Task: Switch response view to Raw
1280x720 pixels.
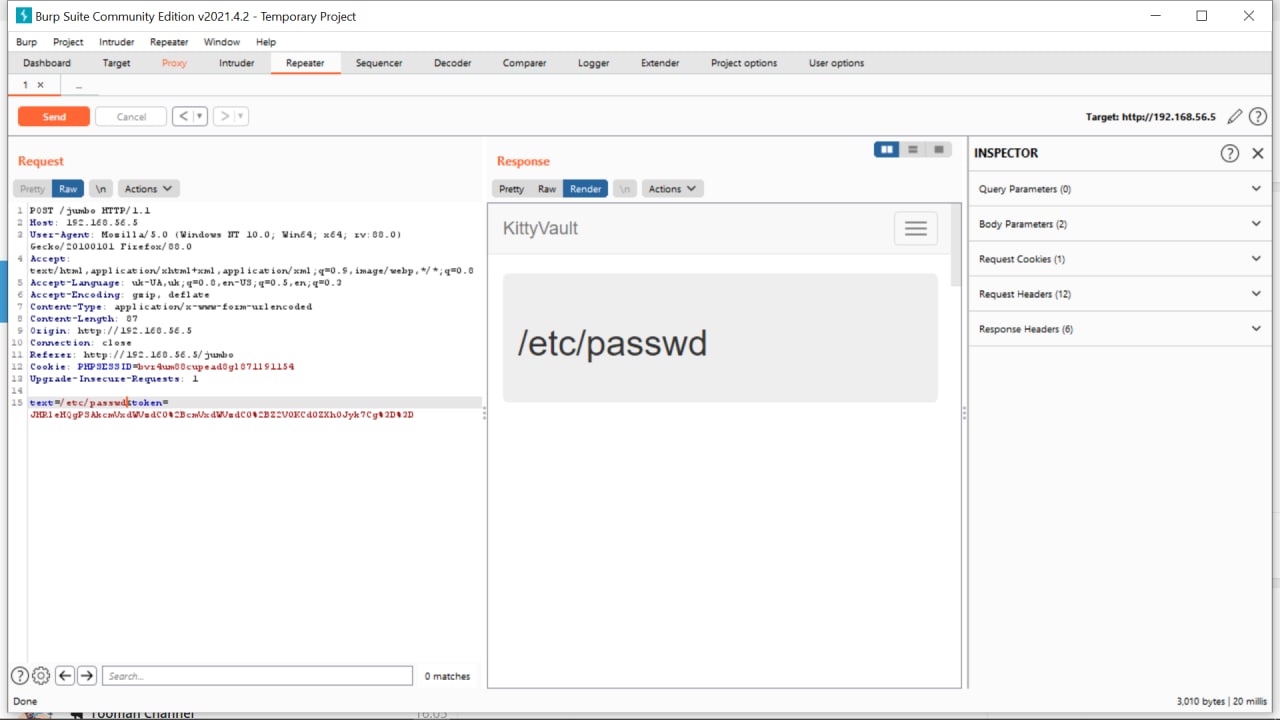Action: (547, 189)
